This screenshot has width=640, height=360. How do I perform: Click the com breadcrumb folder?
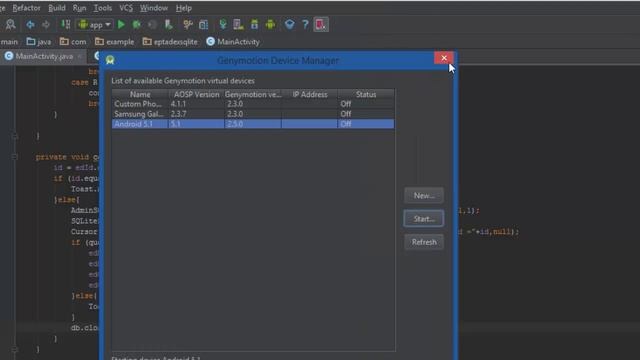(73, 42)
